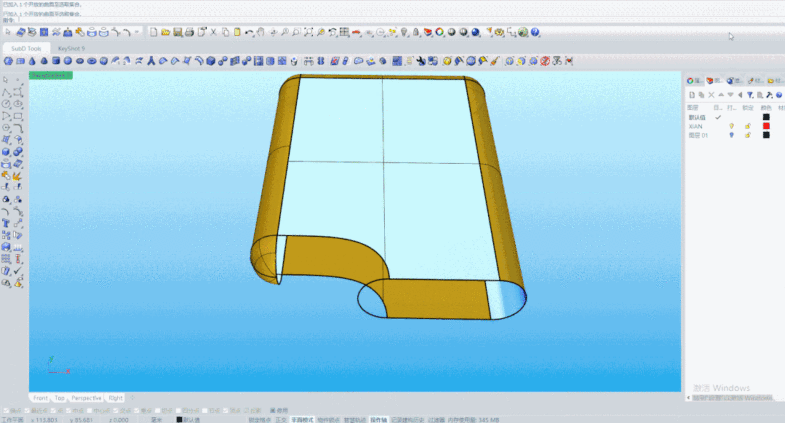This screenshot has height=423, width=785.
Task: Toggle visibility bulb of 图层 01
Action: (x=731, y=135)
